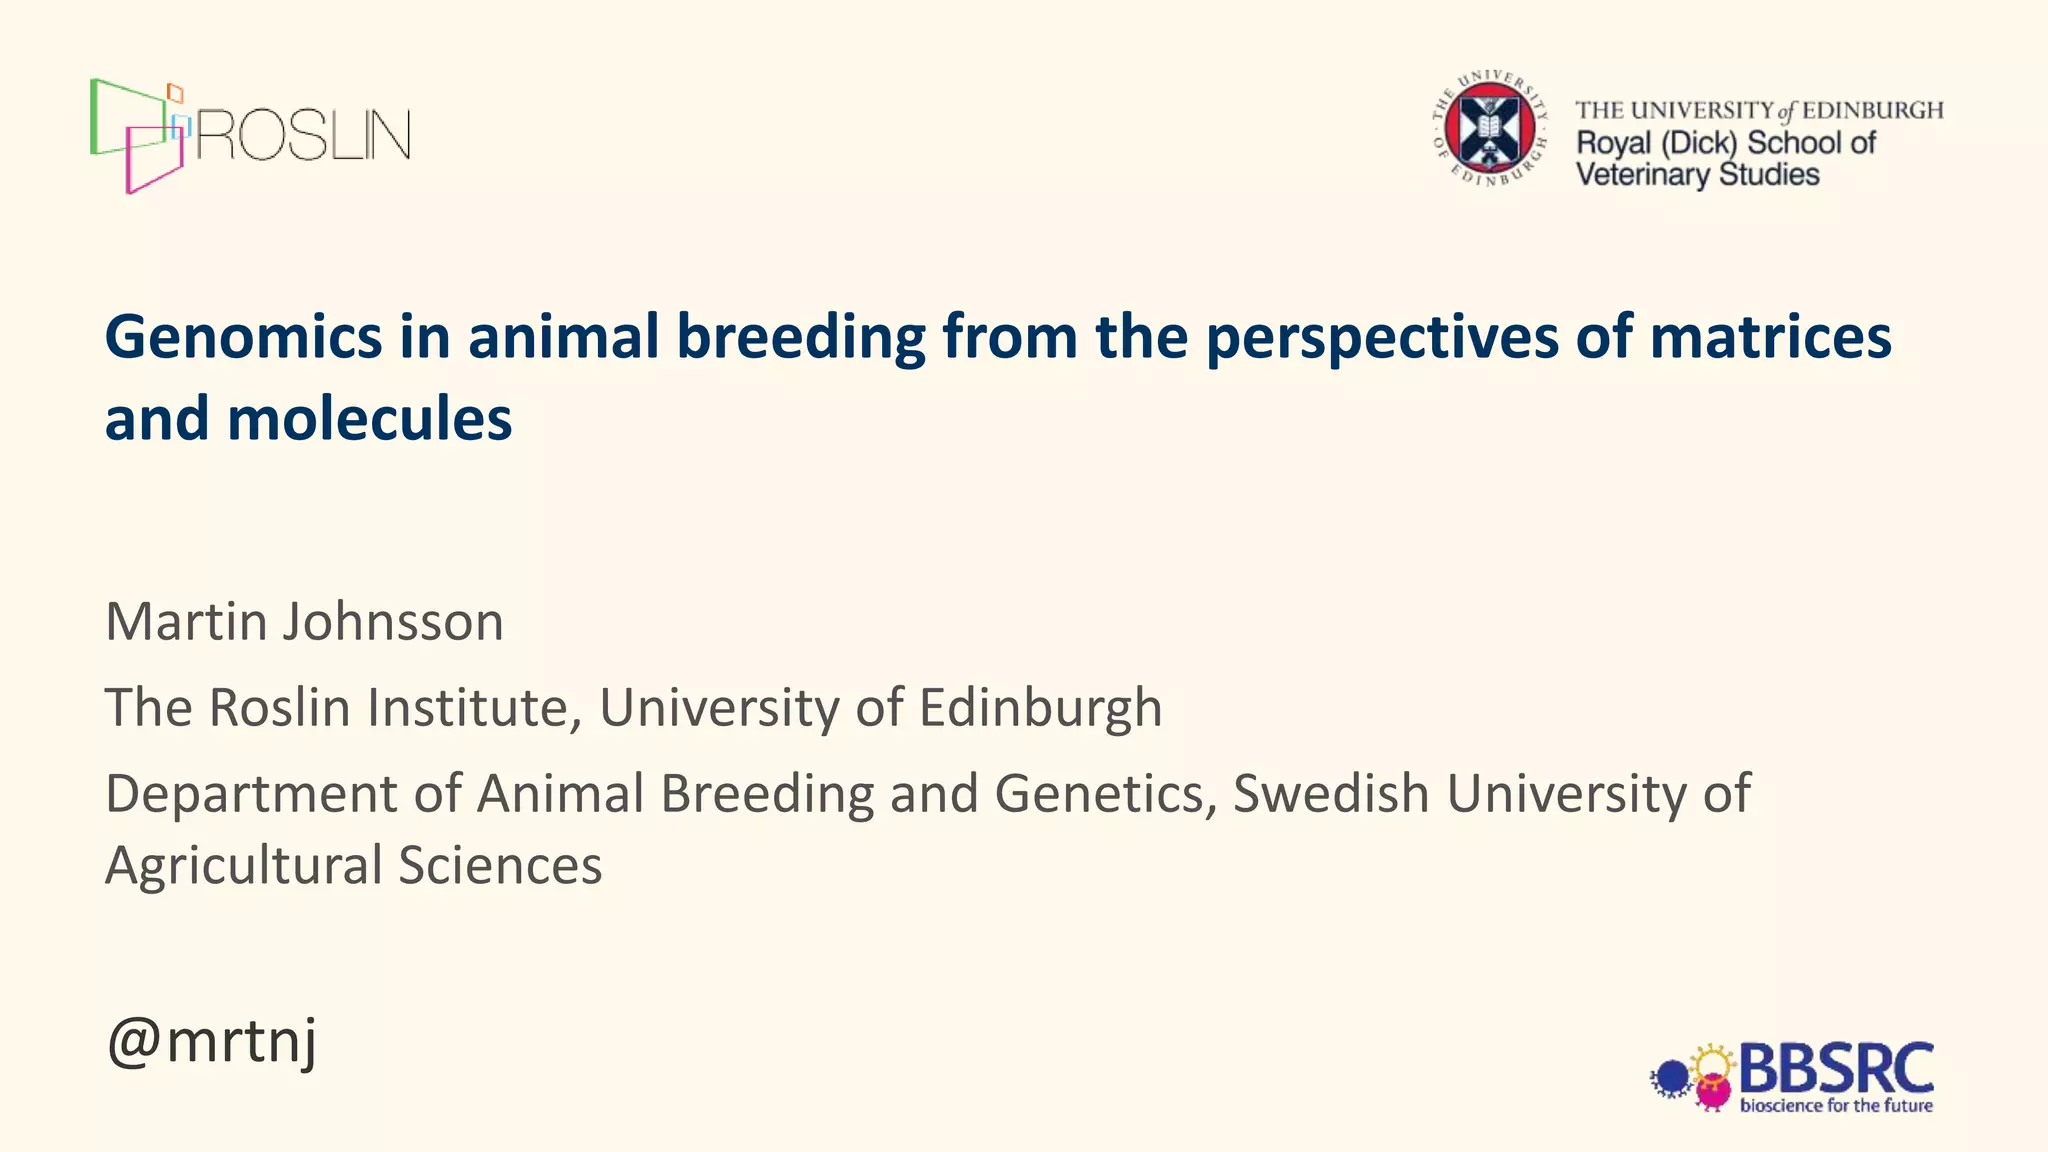Click "The Roslin Institute, University of Edinburgh" line
Viewport: 2048px width, 1152px height.
(633, 707)
